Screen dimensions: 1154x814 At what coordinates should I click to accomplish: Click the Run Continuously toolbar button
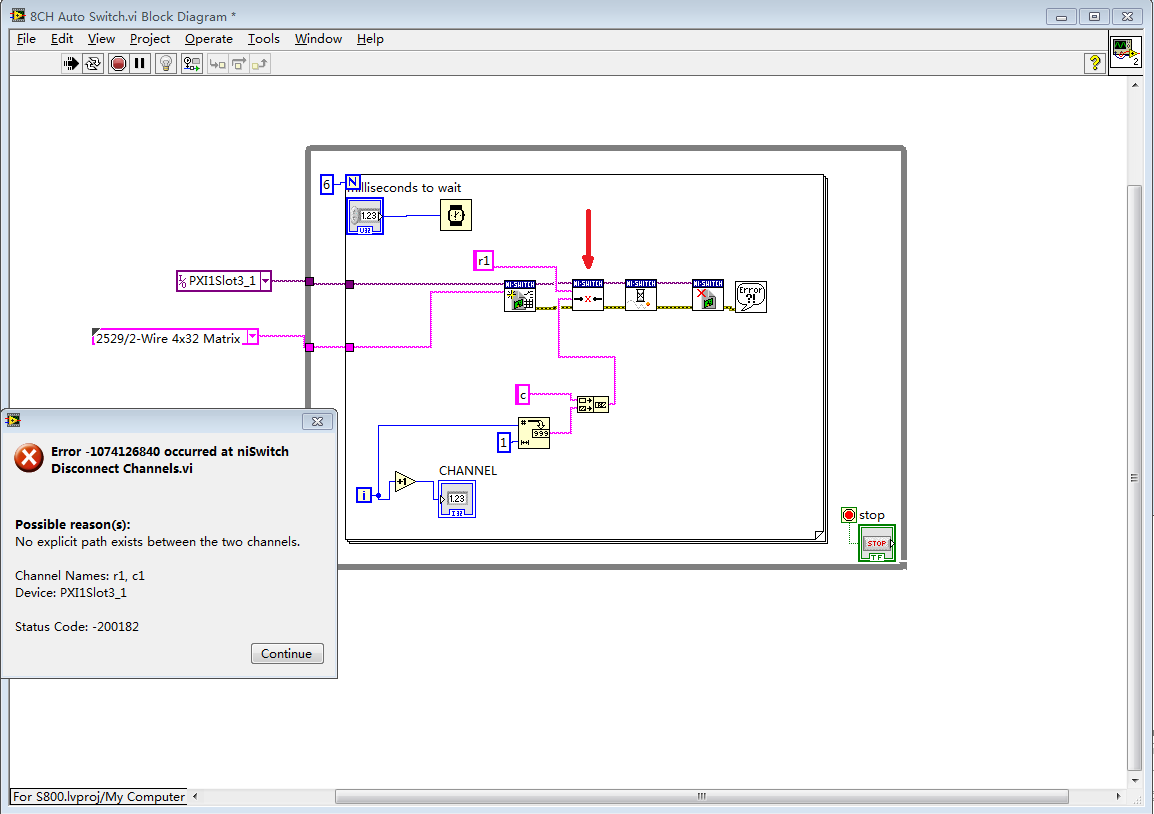(x=93, y=64)
